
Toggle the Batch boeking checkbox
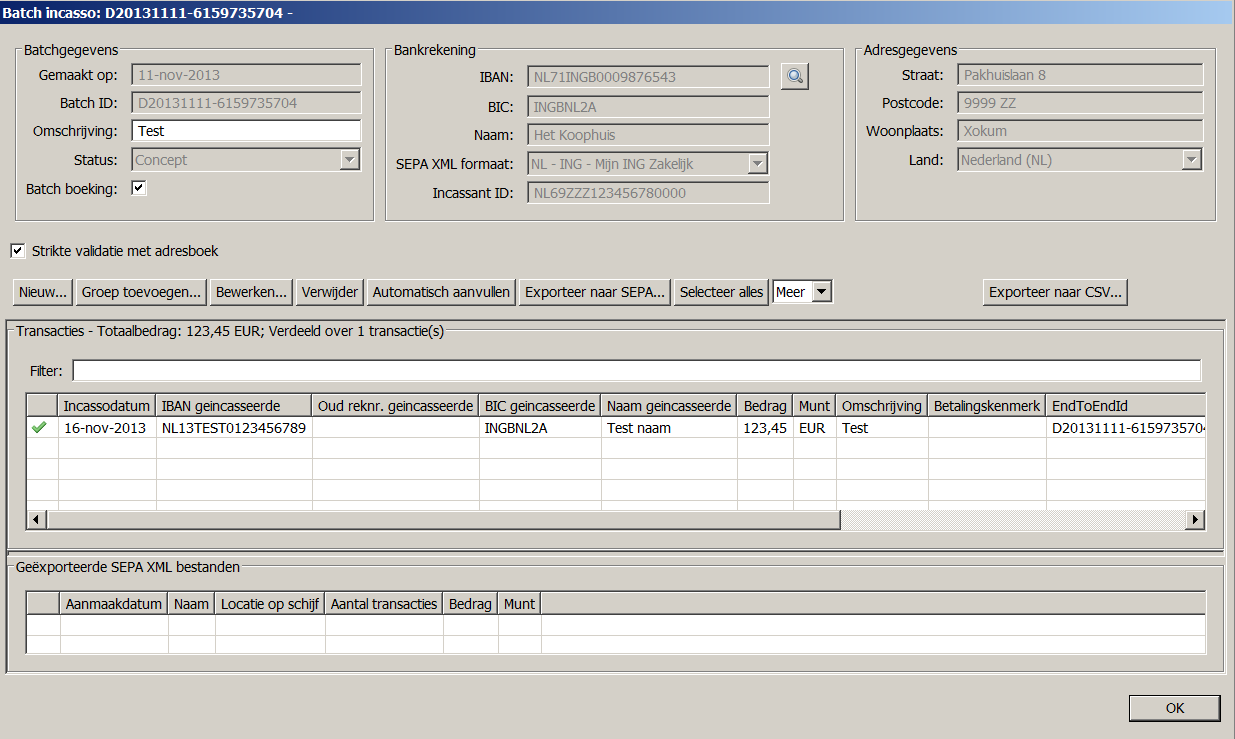(139, 188)
